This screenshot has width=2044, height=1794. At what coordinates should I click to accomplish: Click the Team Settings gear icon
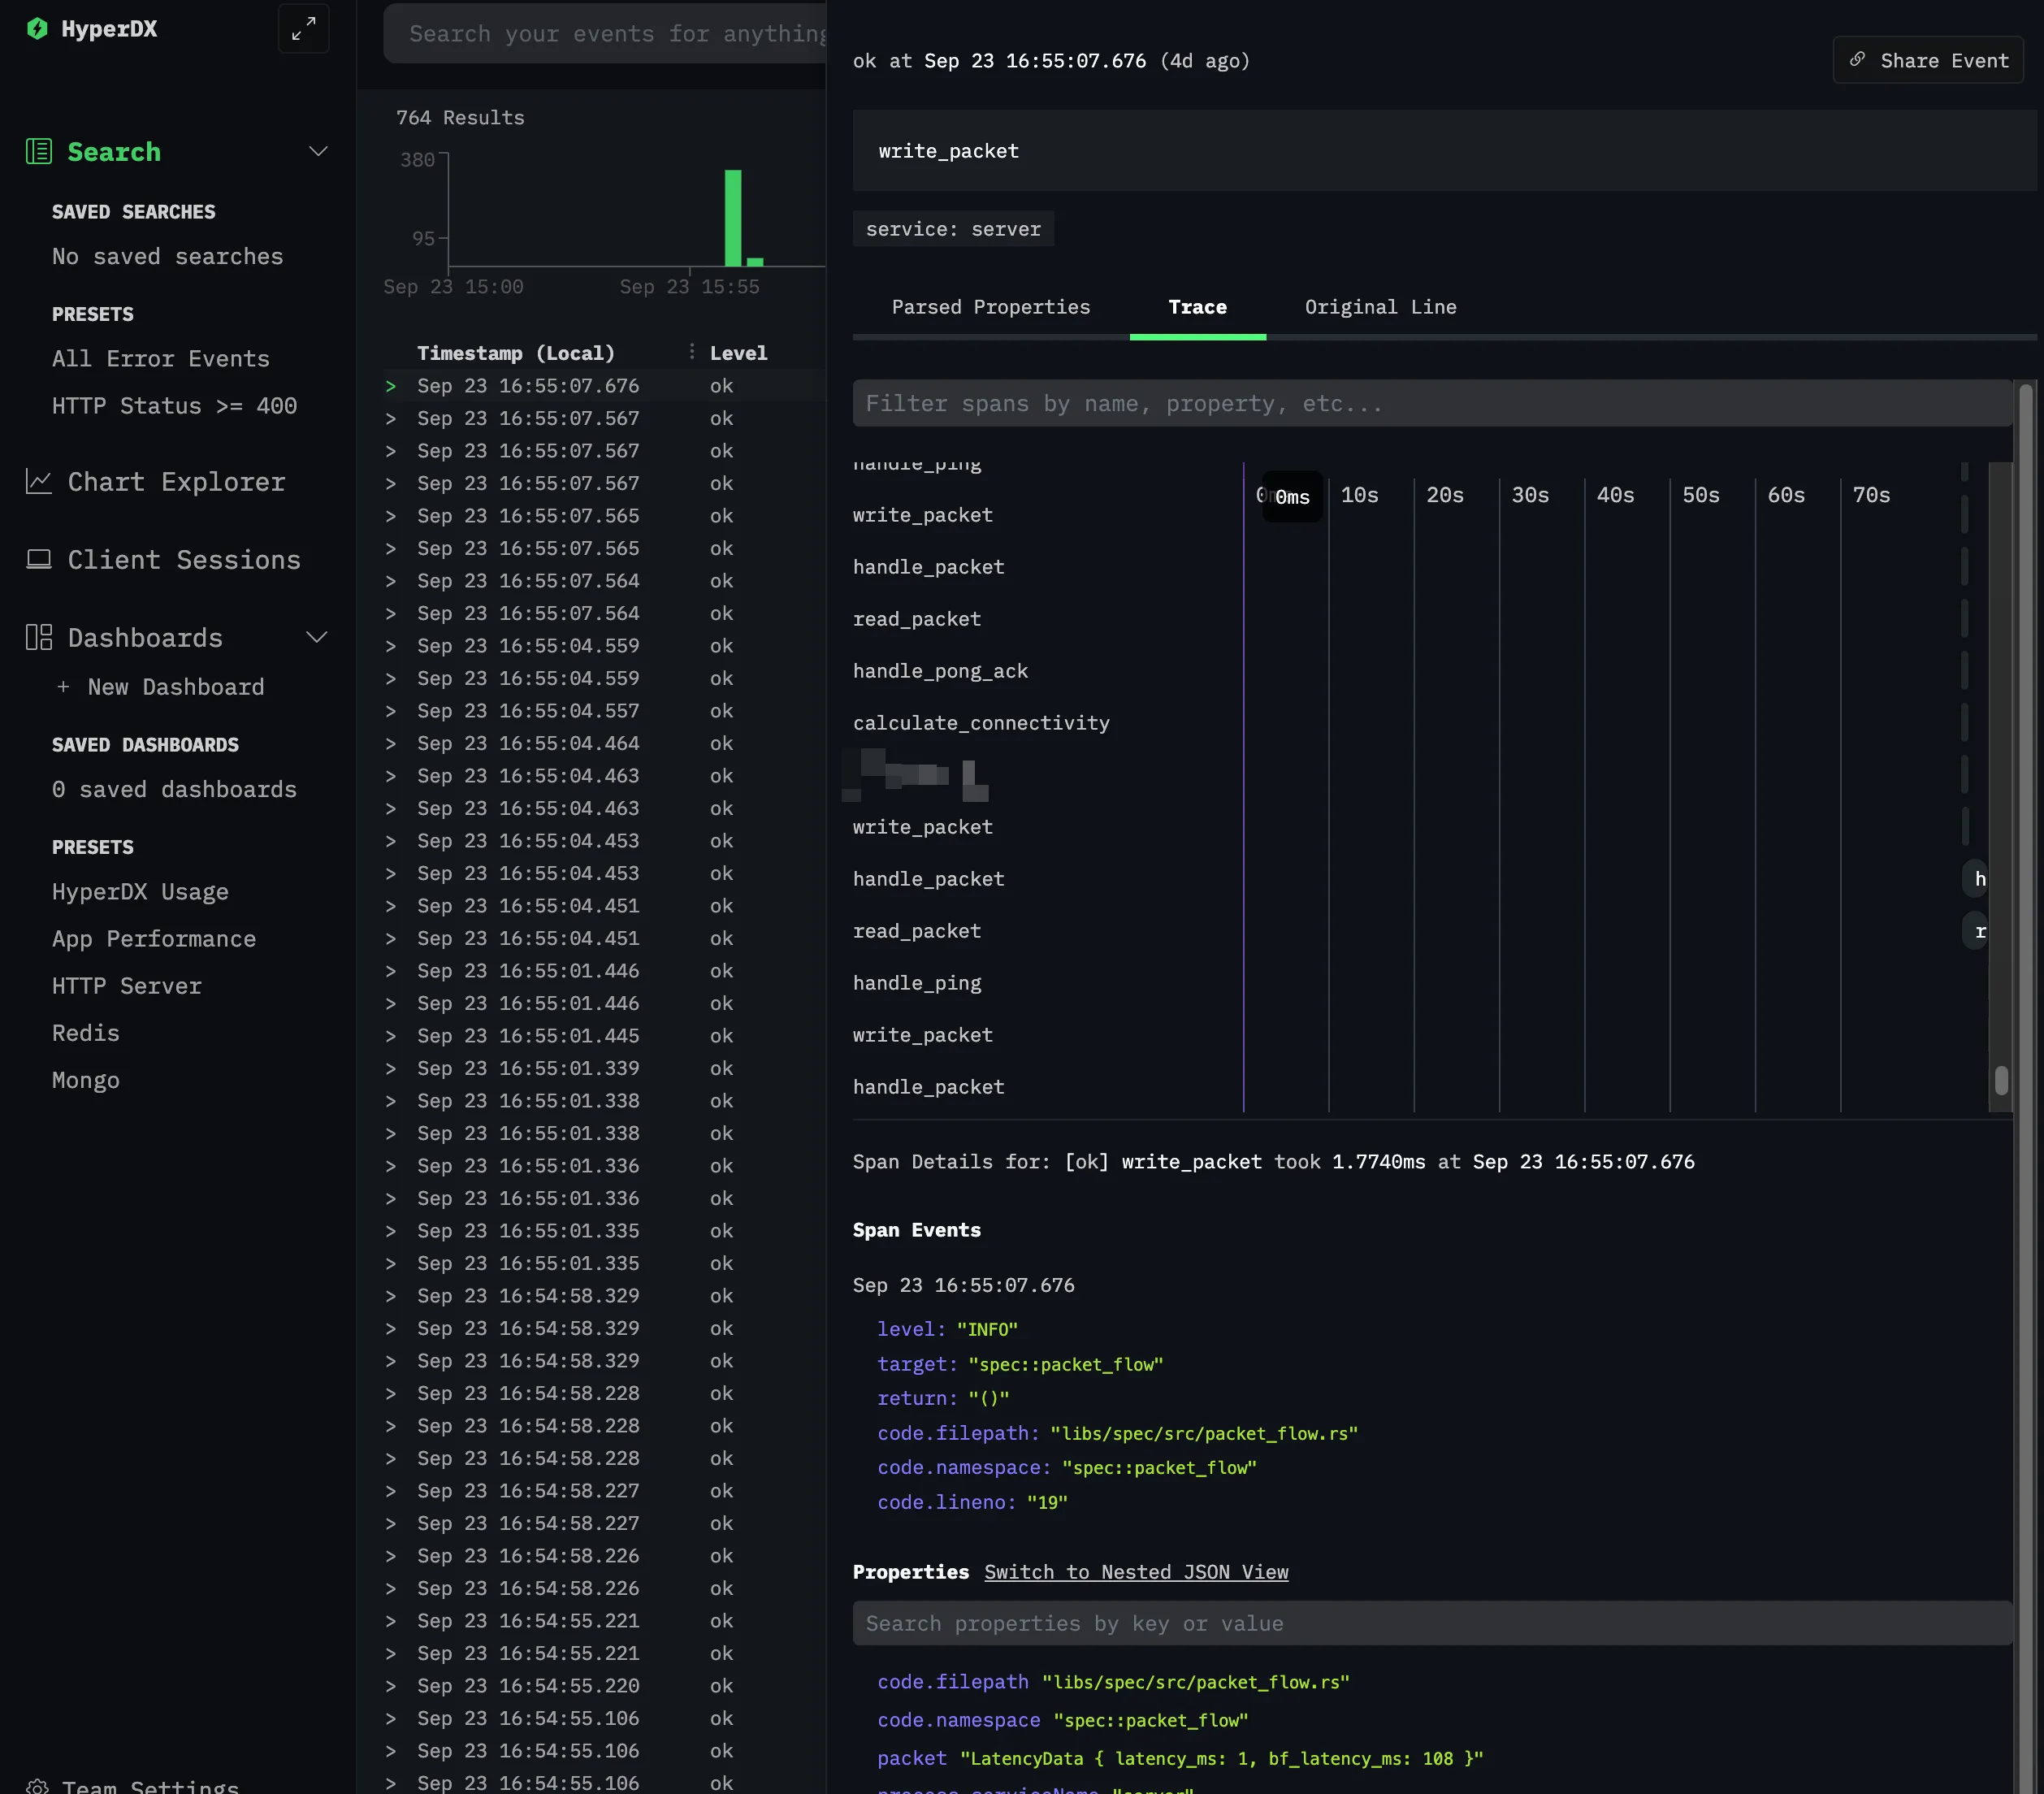(x=38, y=1786)
